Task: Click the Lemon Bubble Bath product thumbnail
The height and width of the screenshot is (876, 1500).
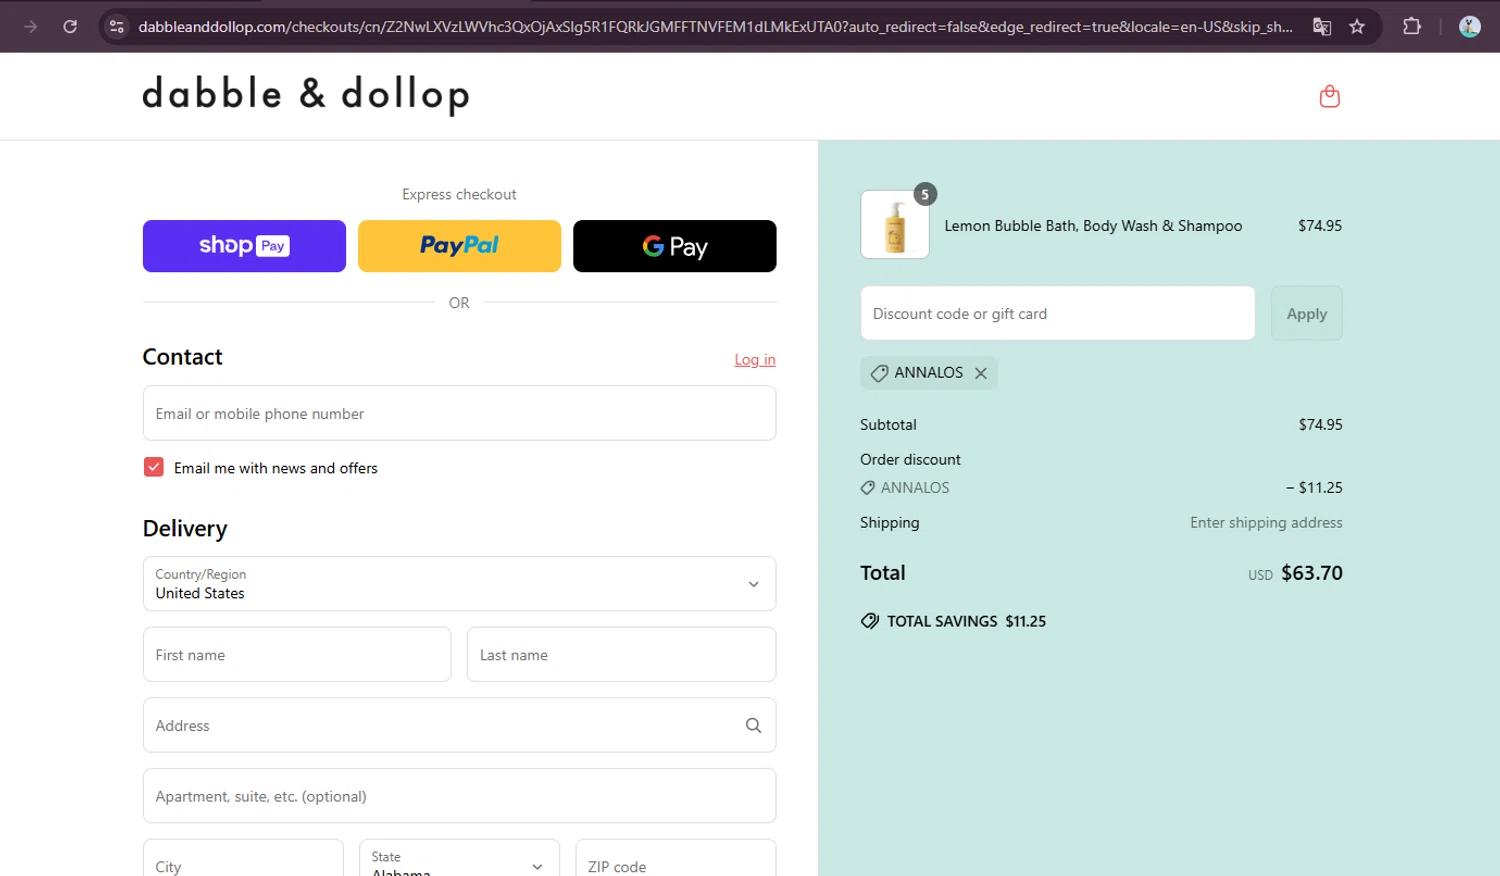Action: coord(895,225)
